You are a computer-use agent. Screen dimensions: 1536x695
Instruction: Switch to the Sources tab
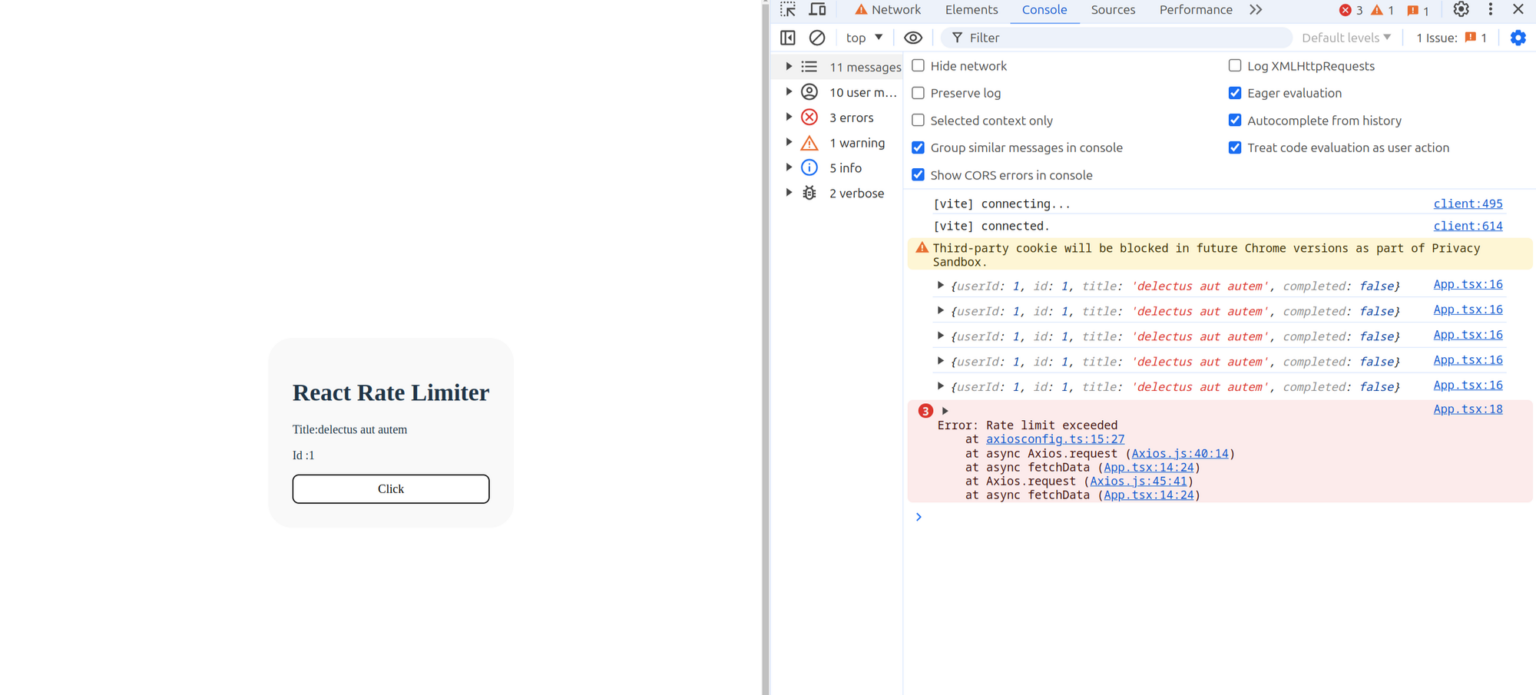tap(1112, 9)
